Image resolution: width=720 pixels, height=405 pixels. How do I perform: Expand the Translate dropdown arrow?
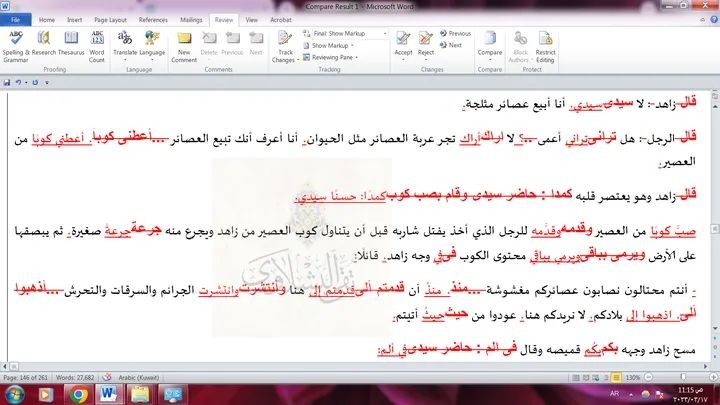point(125,60)
